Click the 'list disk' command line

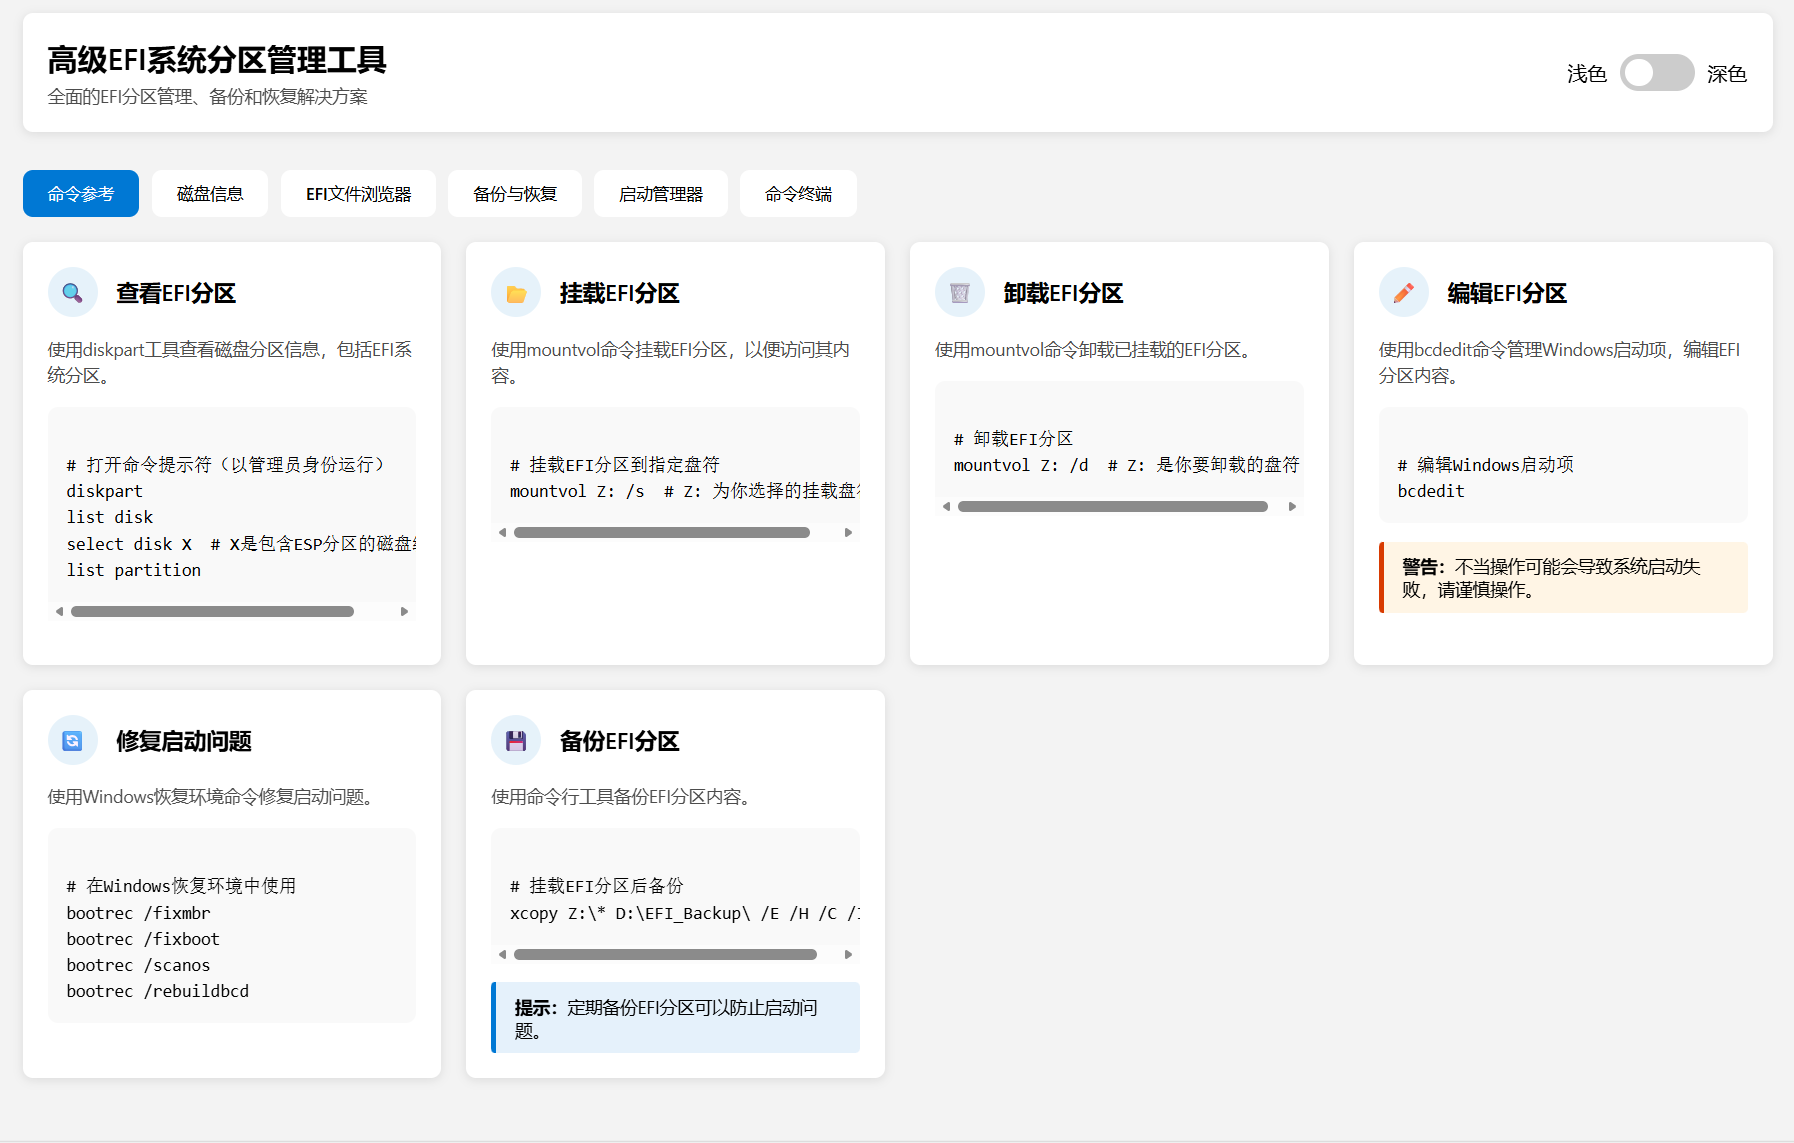[x=110, y=517]
